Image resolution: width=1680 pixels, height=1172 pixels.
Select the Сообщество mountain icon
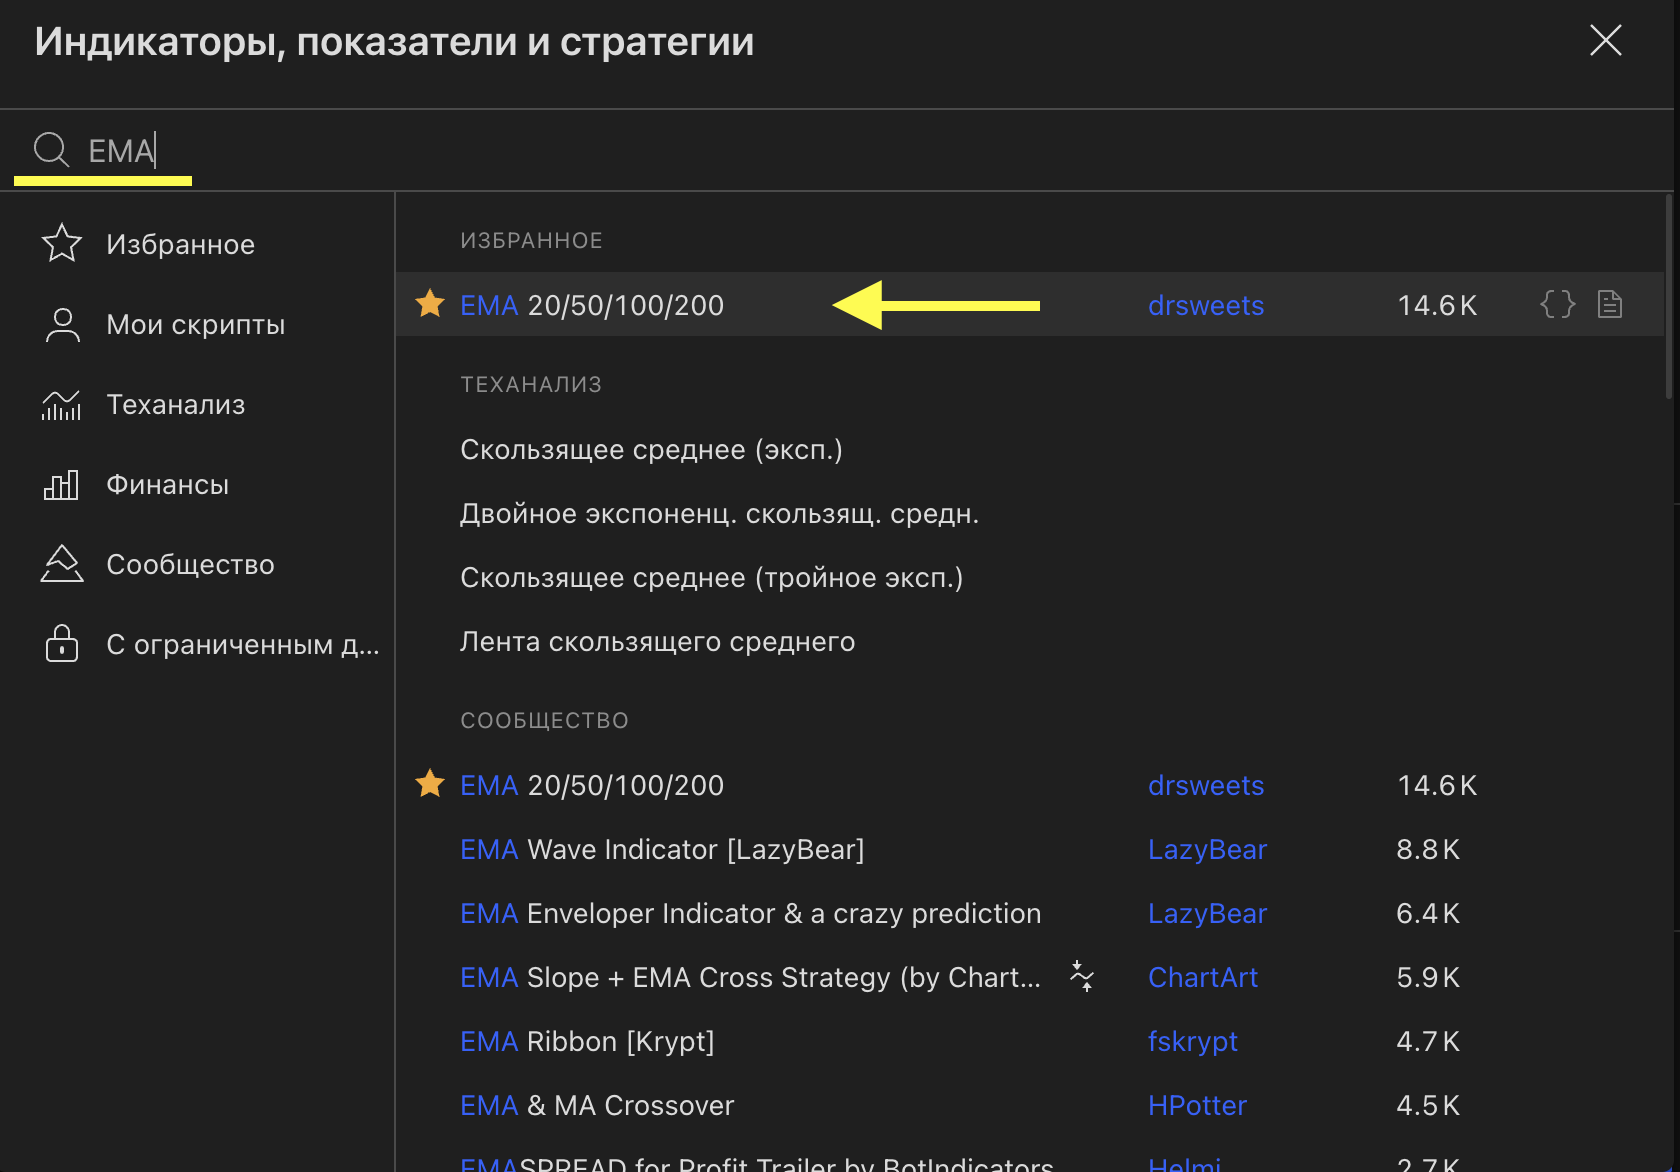tap(61, 564)
